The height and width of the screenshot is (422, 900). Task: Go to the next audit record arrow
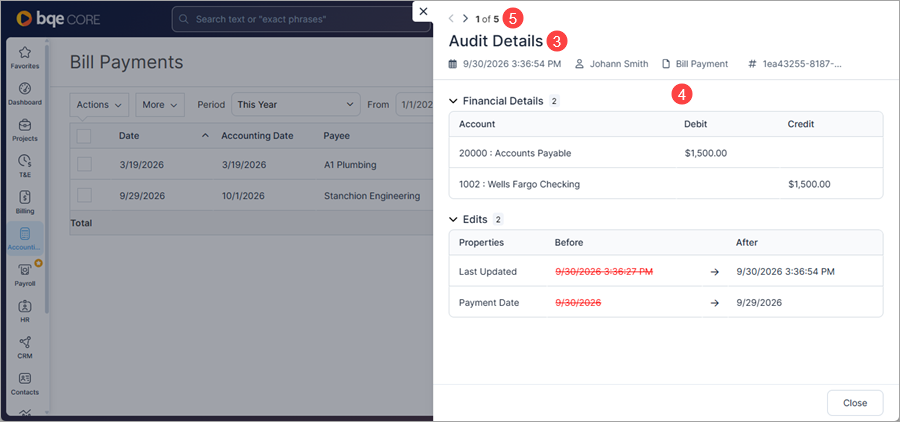pyautogui.click(x=465, y=18)
